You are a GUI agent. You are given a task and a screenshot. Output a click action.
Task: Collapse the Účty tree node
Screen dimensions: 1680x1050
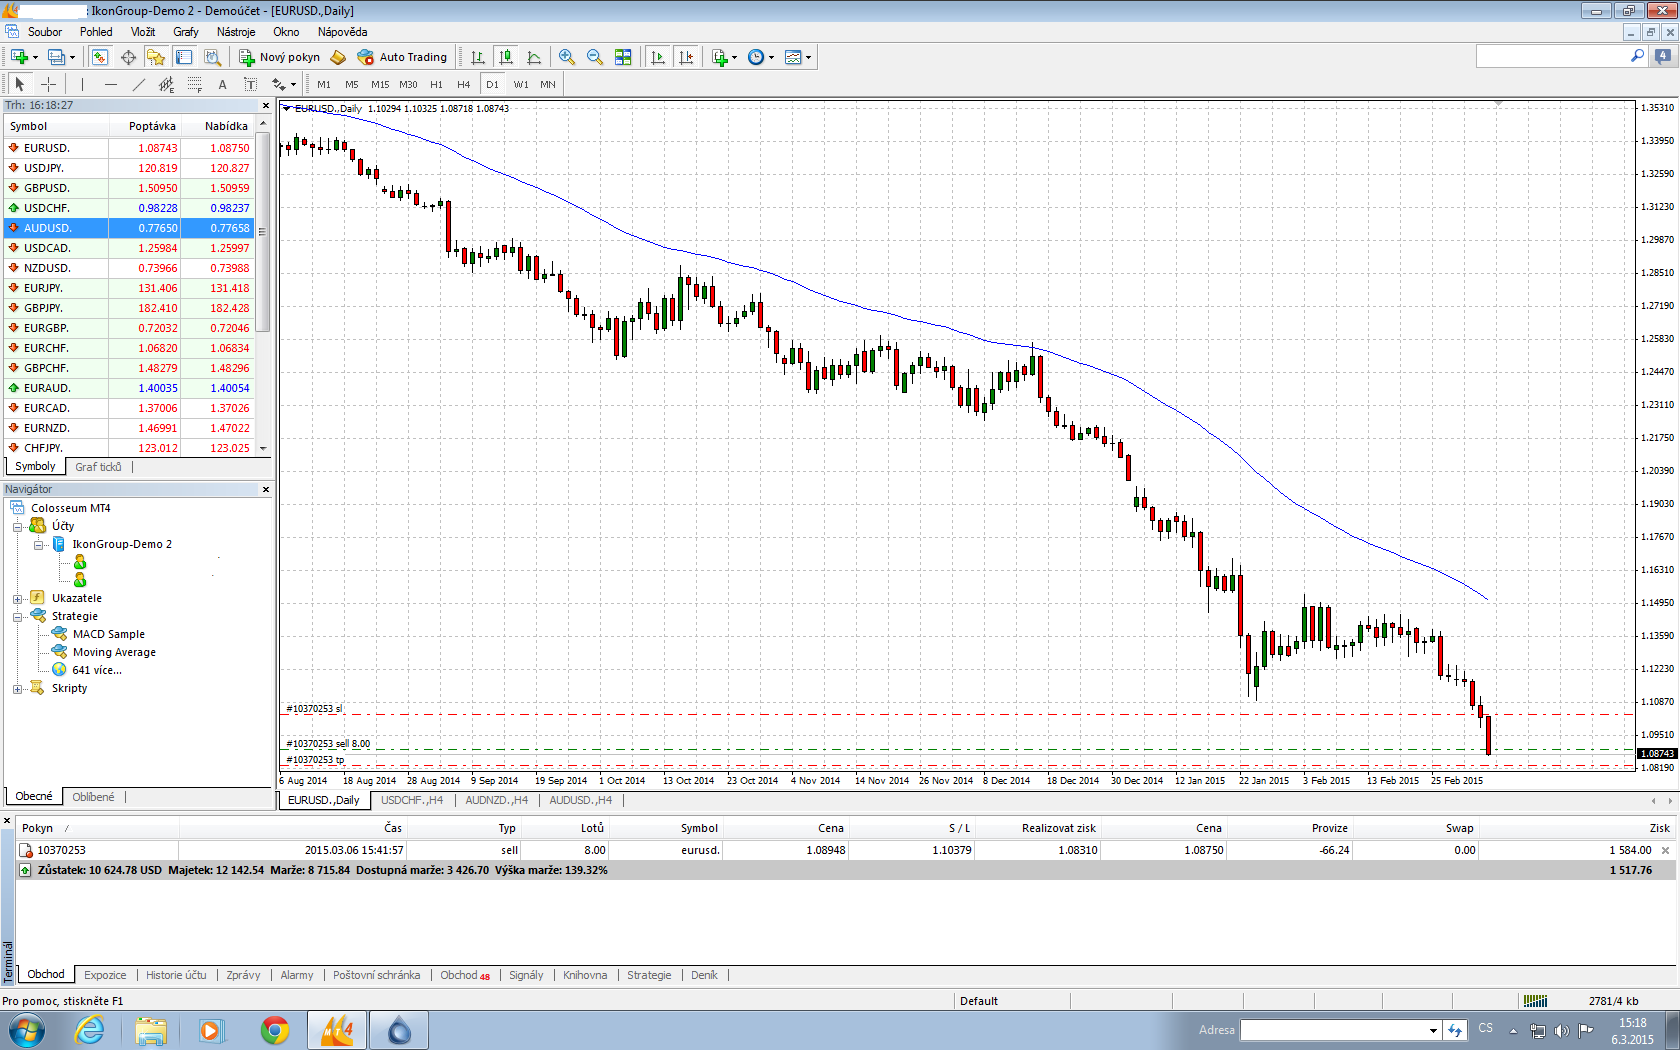[x=17, y=526]
